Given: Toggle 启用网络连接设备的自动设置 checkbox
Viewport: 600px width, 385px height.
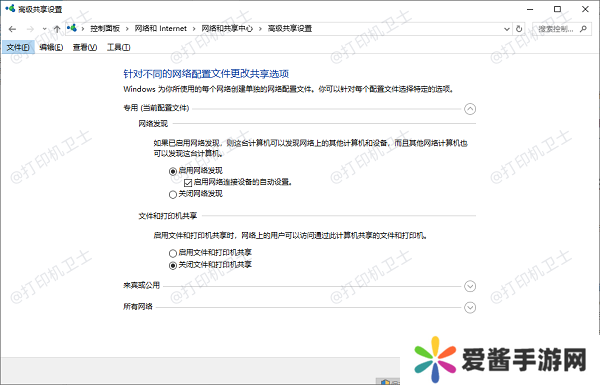Looking at the screenshot, I should click(x=188, y=183).
